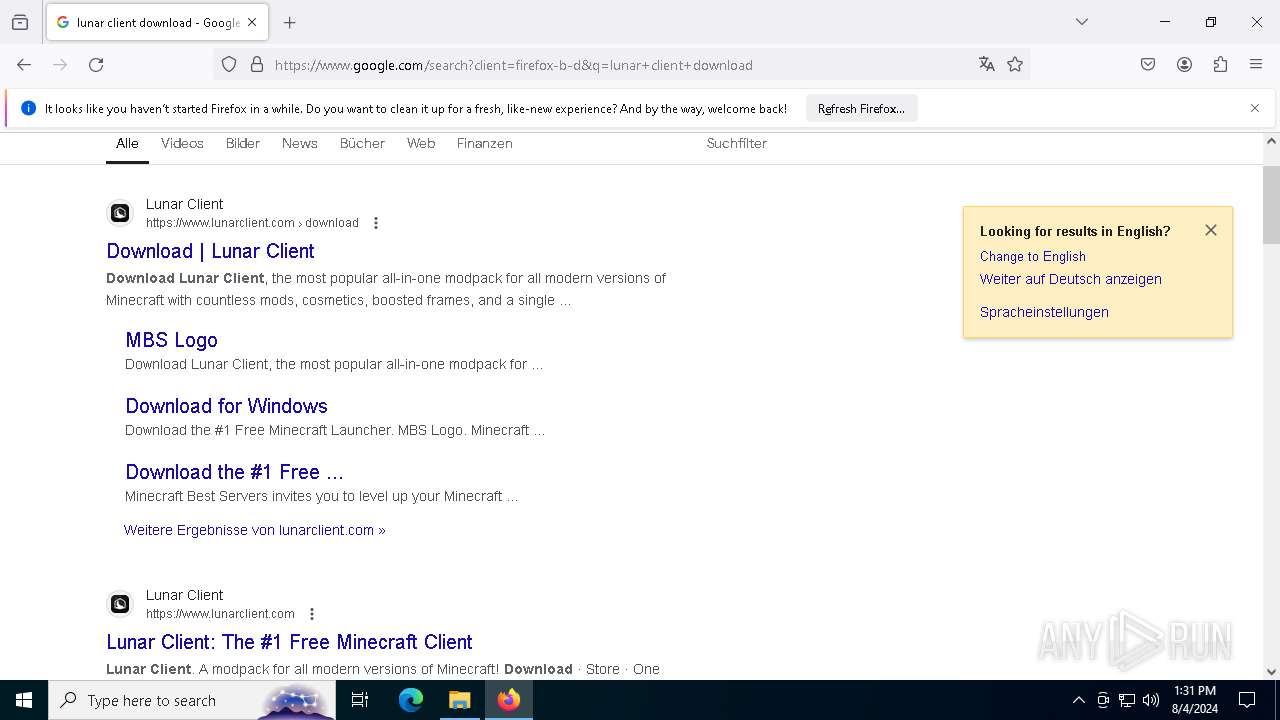
Task: Click the taskbar search box
Action: (192, 700)
